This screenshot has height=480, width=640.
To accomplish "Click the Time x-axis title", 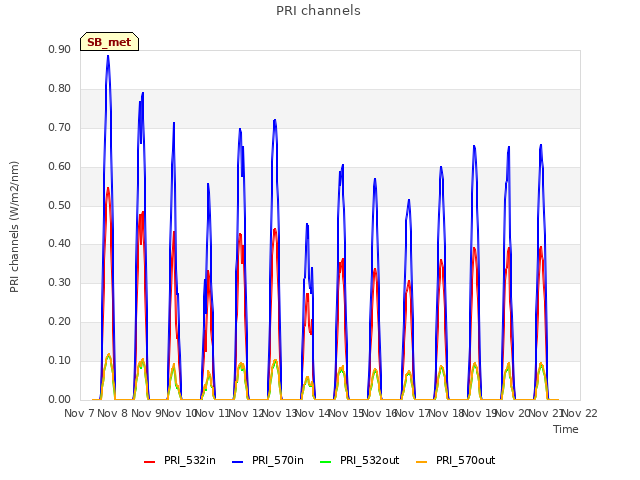I will [x=566, y=429].
